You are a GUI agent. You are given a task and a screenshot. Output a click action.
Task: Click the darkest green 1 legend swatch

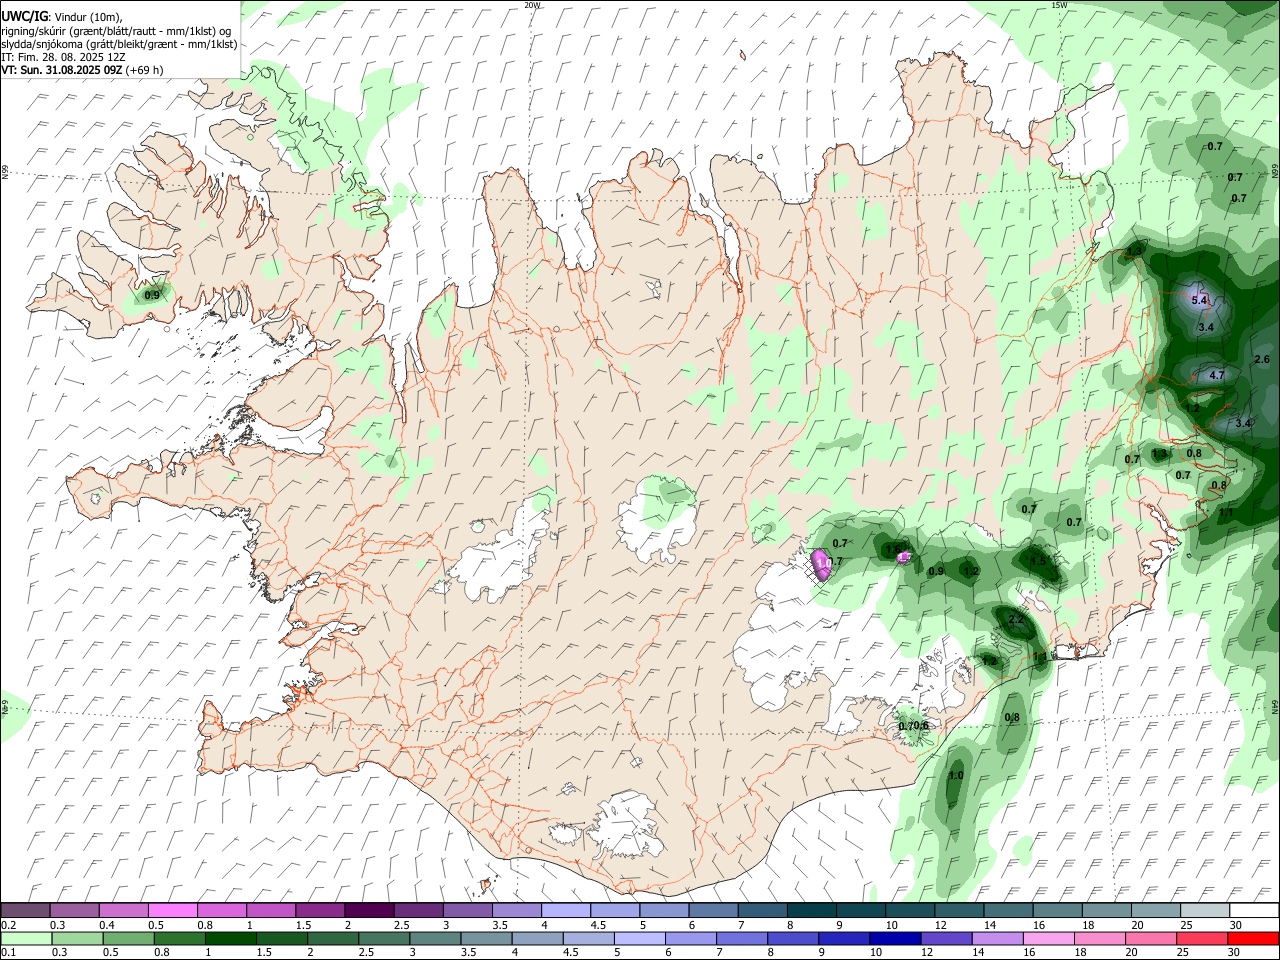pyautogui.click(x=229, y=938)
